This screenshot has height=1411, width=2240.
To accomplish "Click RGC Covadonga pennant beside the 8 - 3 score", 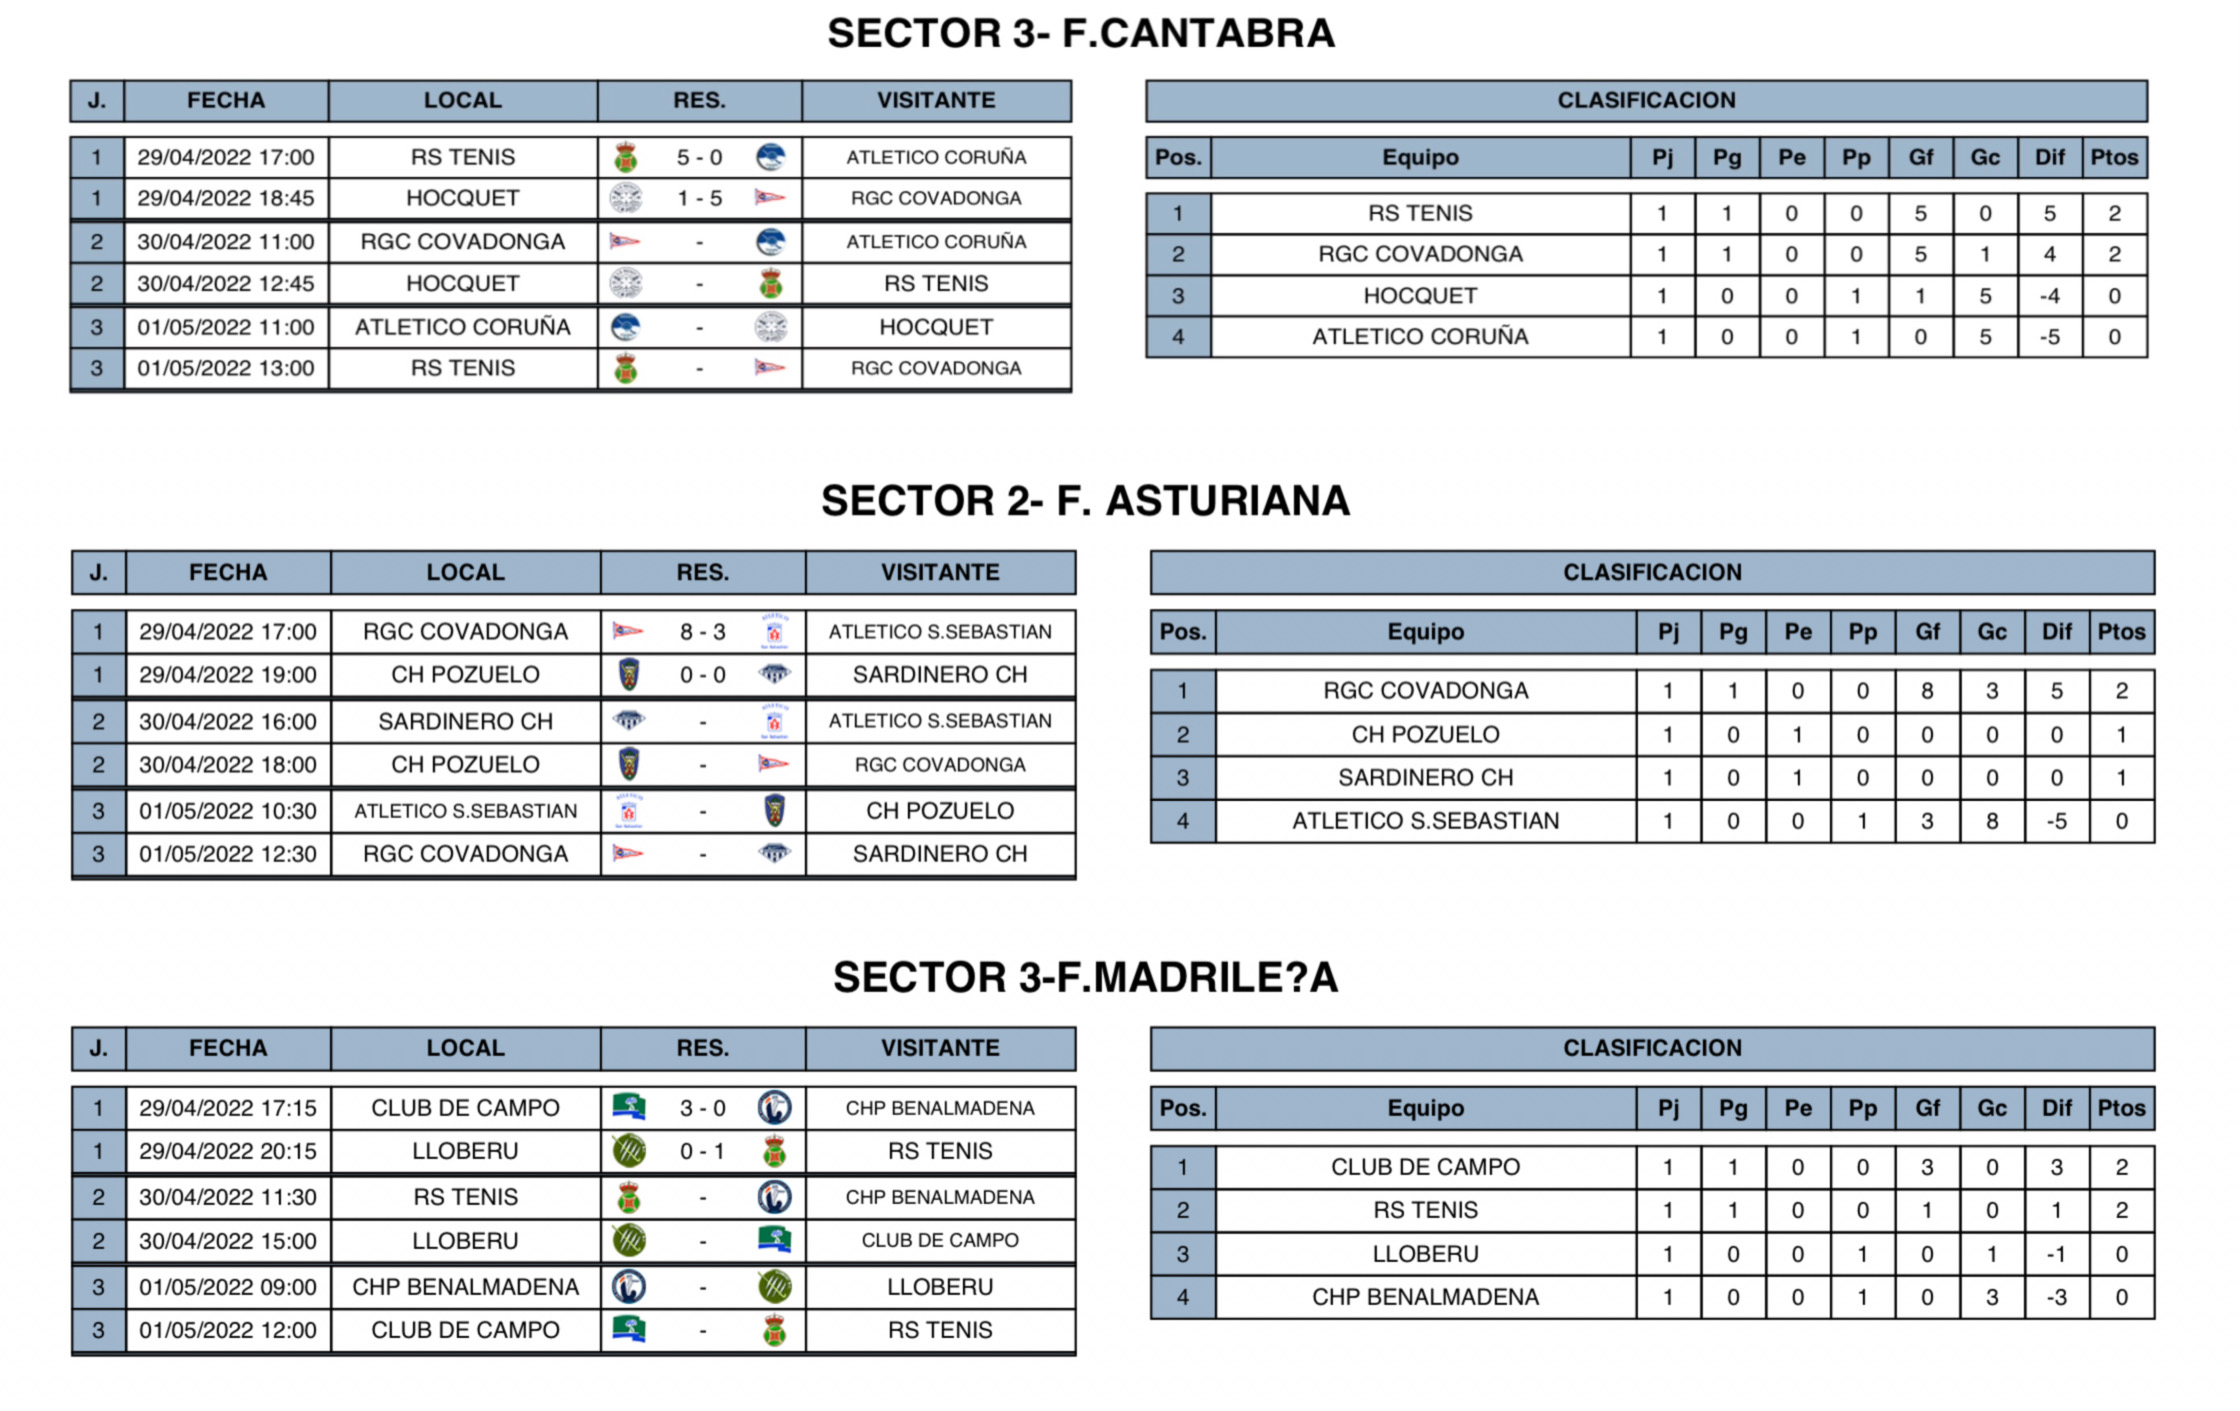I will pyautogui.click(x=628, y=632).
